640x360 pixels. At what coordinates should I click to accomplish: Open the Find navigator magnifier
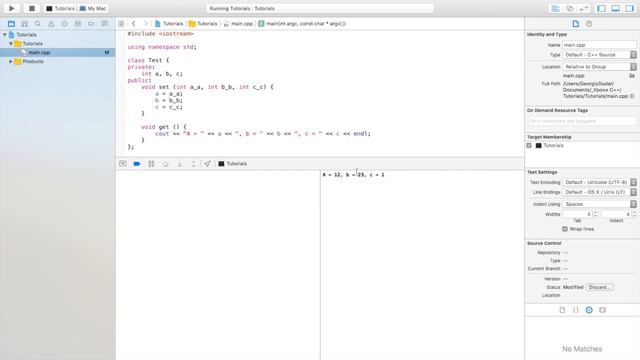38,24
